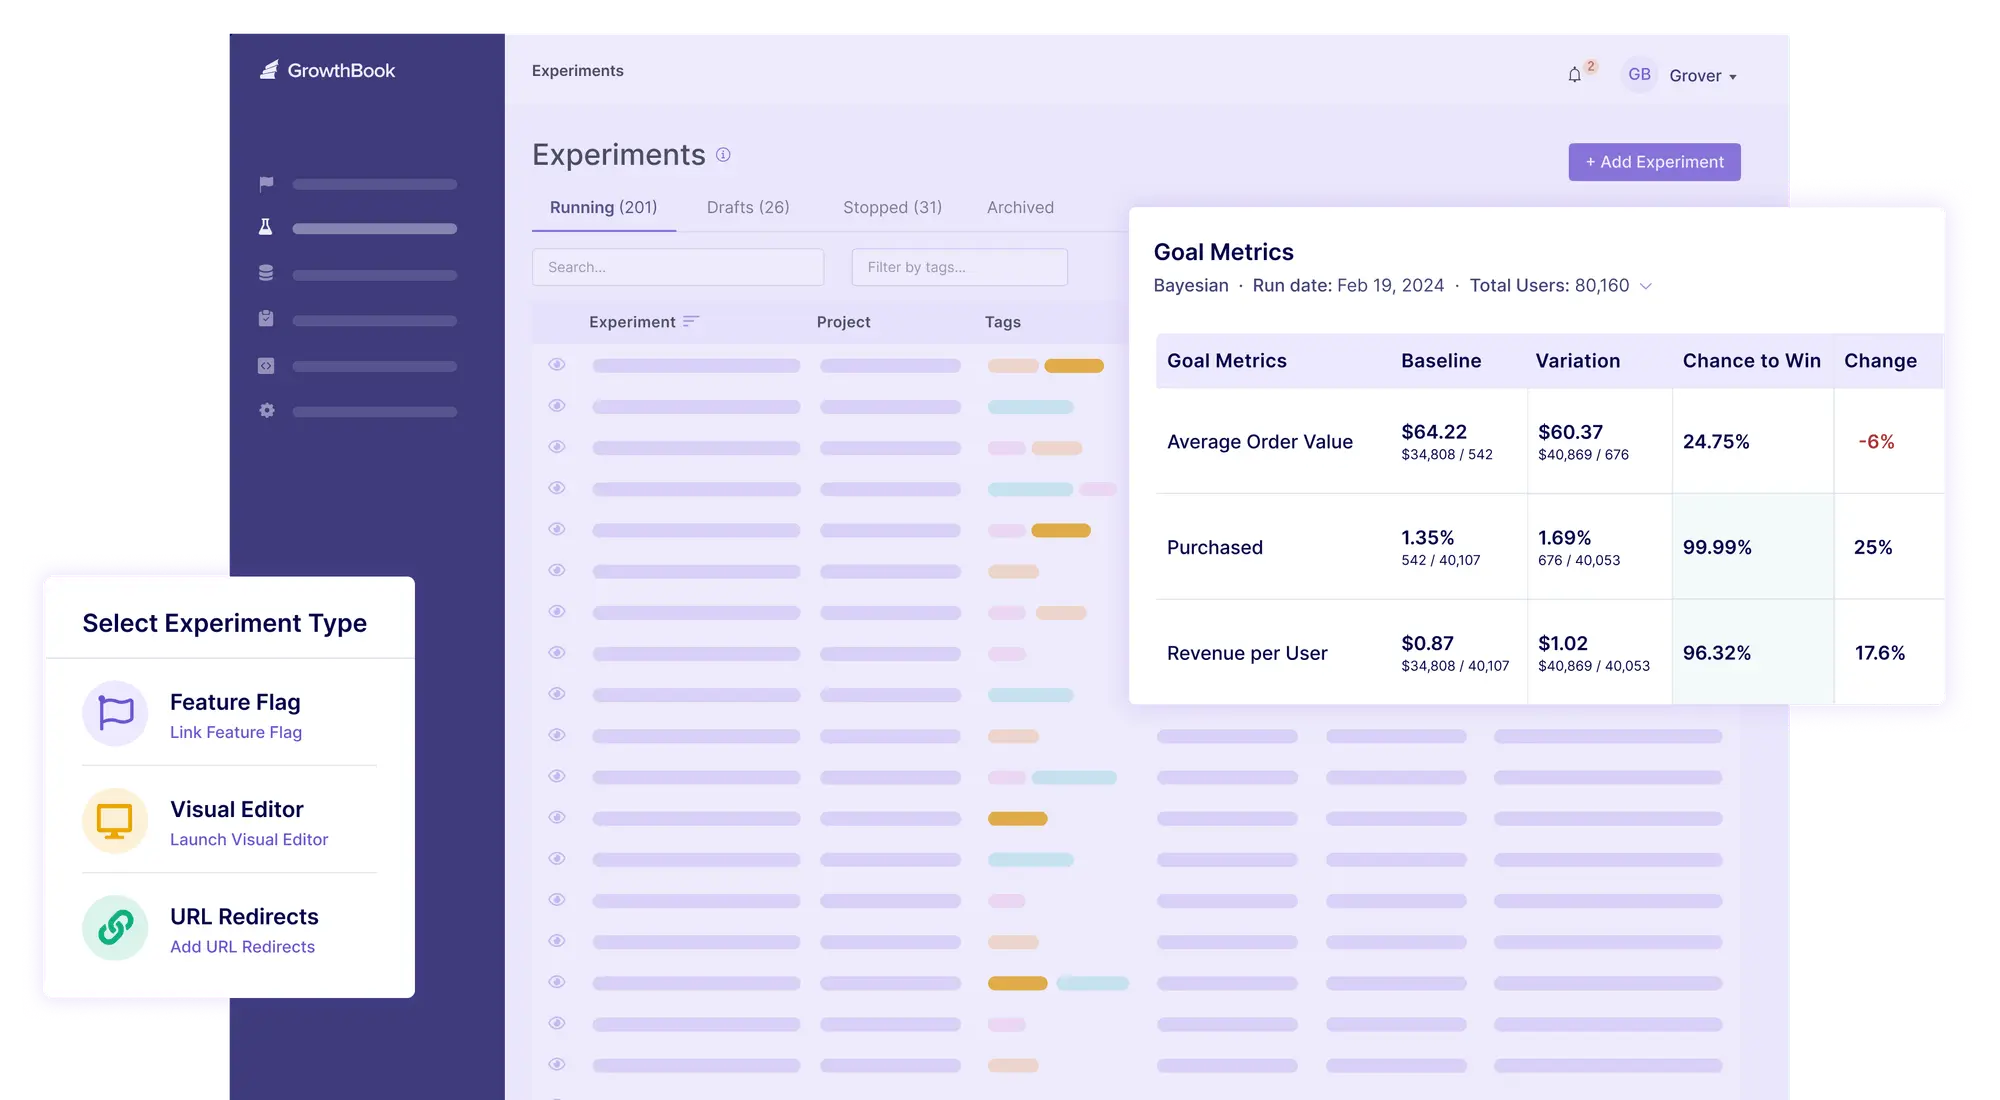Click the Launch Visual Editor link
Image resolution: width=2000 pixels, height=1100 pixels.
click(x=249, y=840)
